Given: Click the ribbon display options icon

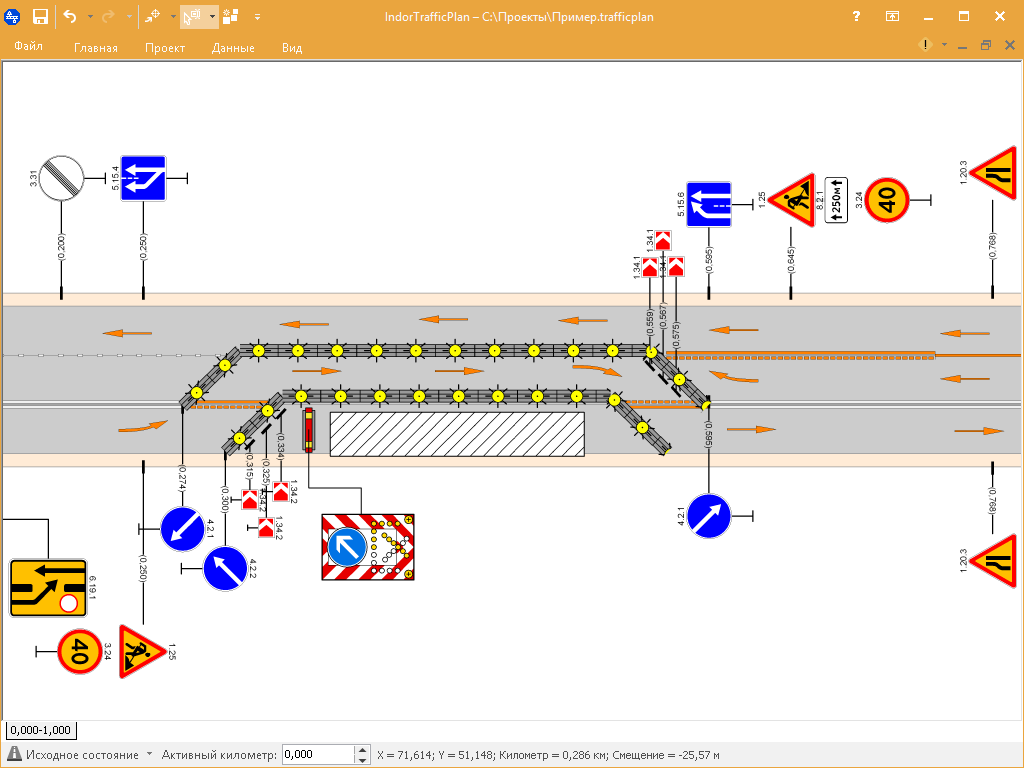Looking at the screenshot, I should click(x=891, y=16).
